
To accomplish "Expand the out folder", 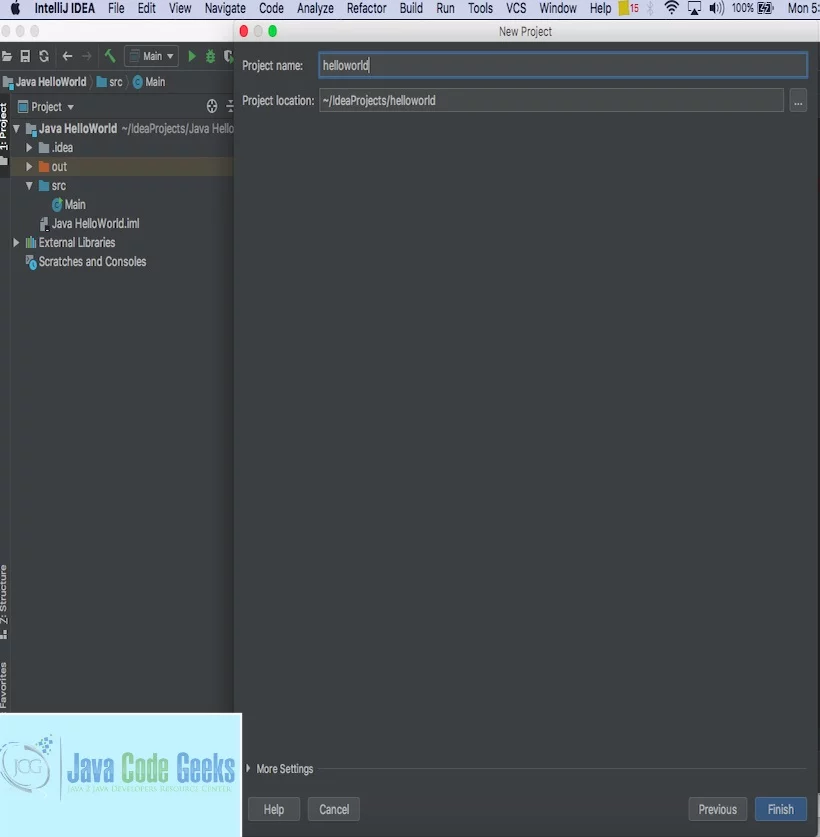I will (29, 167).
